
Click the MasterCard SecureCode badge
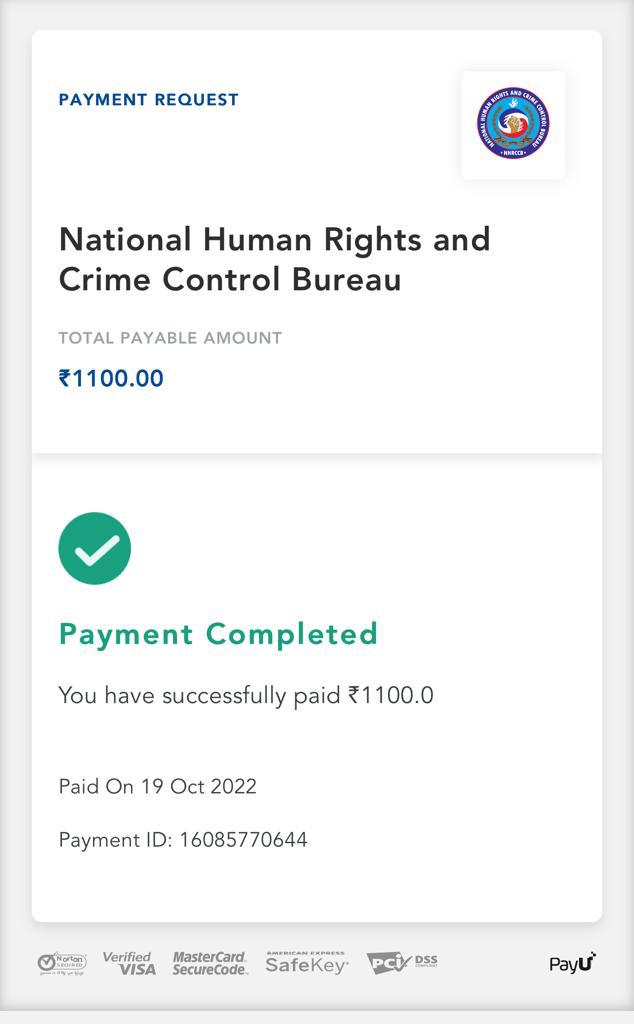(x=210, y=963)
